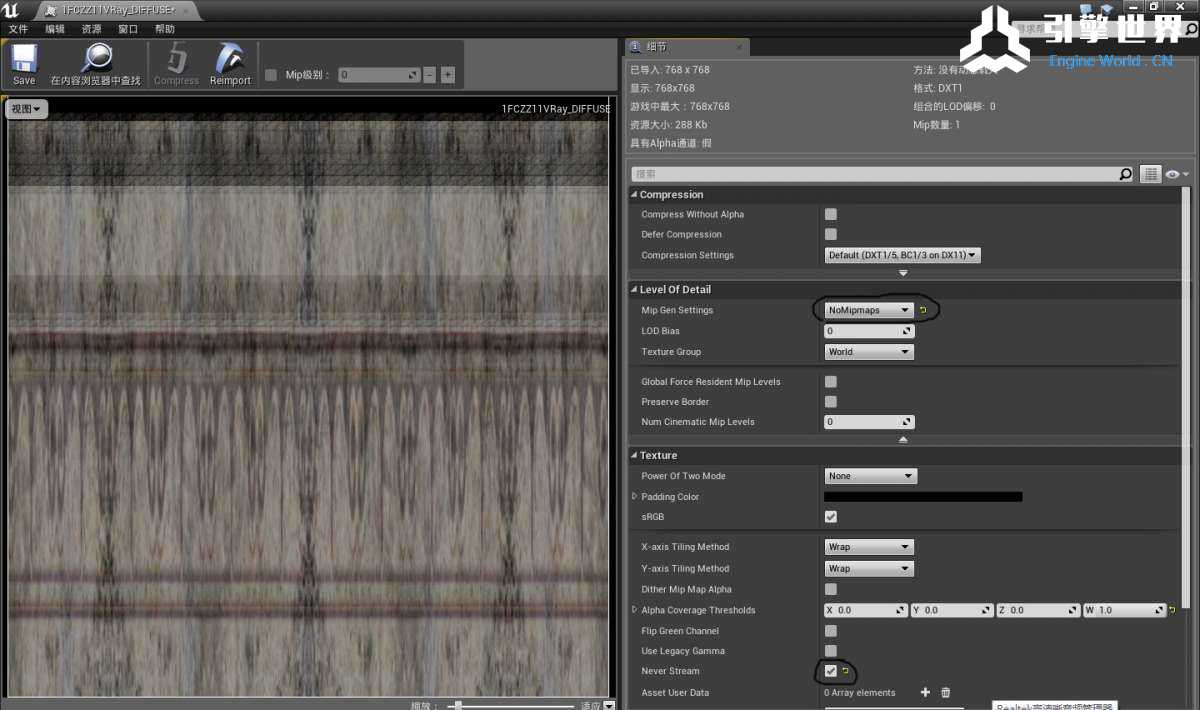This screenshot has width=1200, height=710.
Task: Open the Texture Group World dropdown
Action: pyautogui.click(x=869, y=352)
